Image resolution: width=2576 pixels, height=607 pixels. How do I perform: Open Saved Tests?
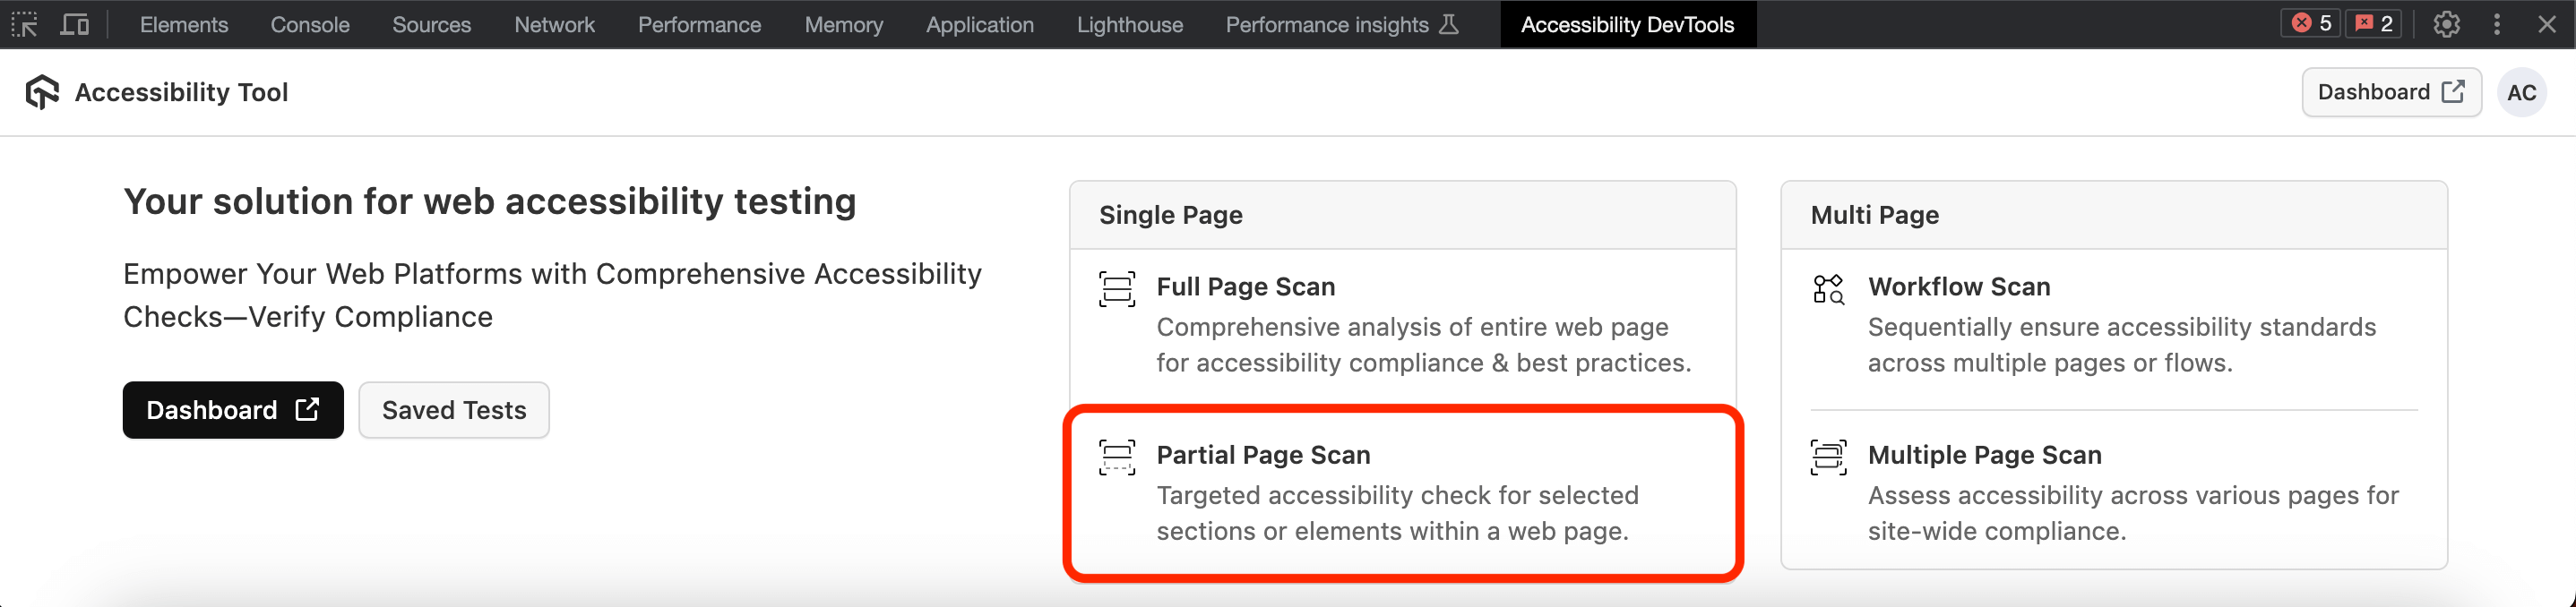point(454,410)
